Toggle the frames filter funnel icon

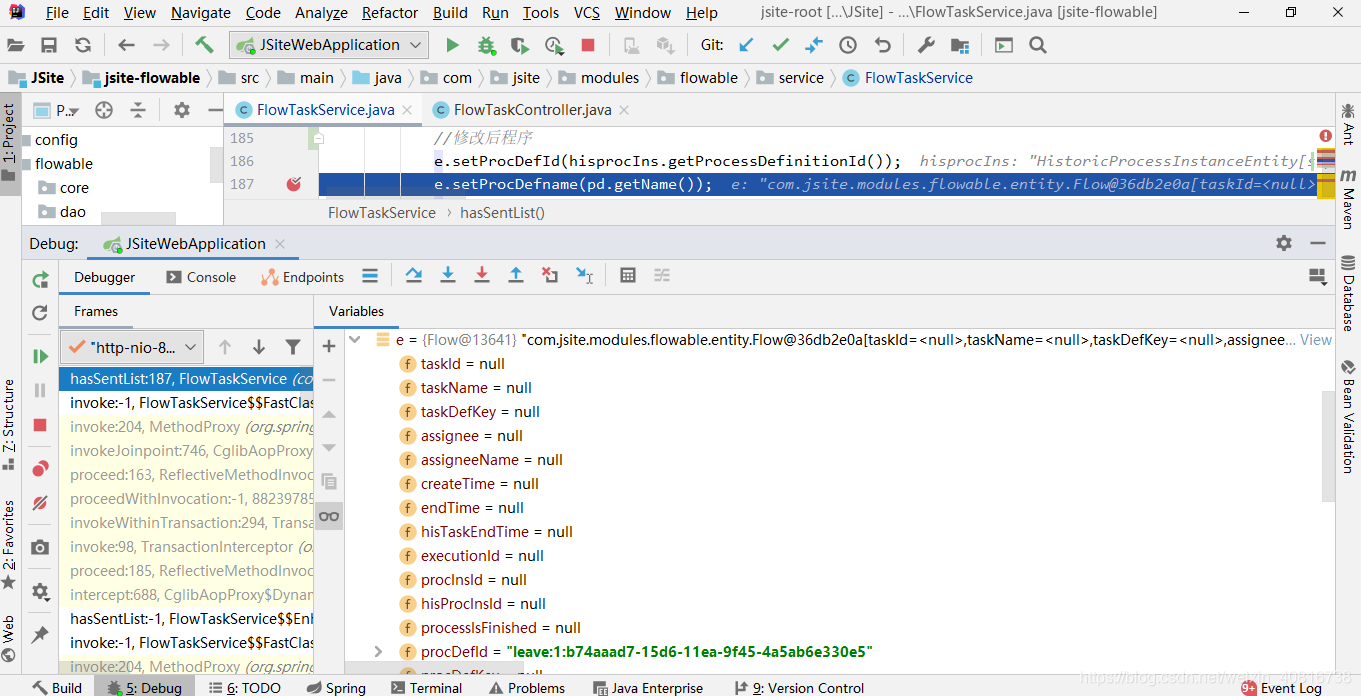tap(293, 347)
